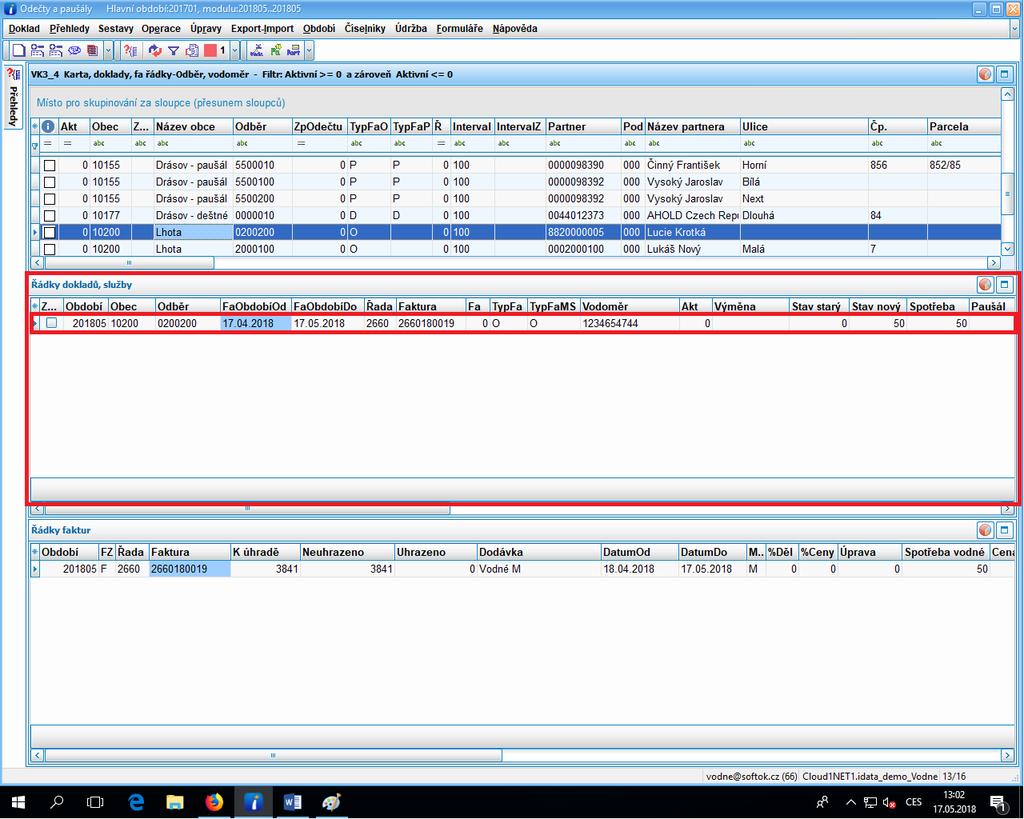Open Internet Explorer from the taskbar
Image resolution: width=1024 pixels, height=819 pixels.
click(x=136, y=802)
